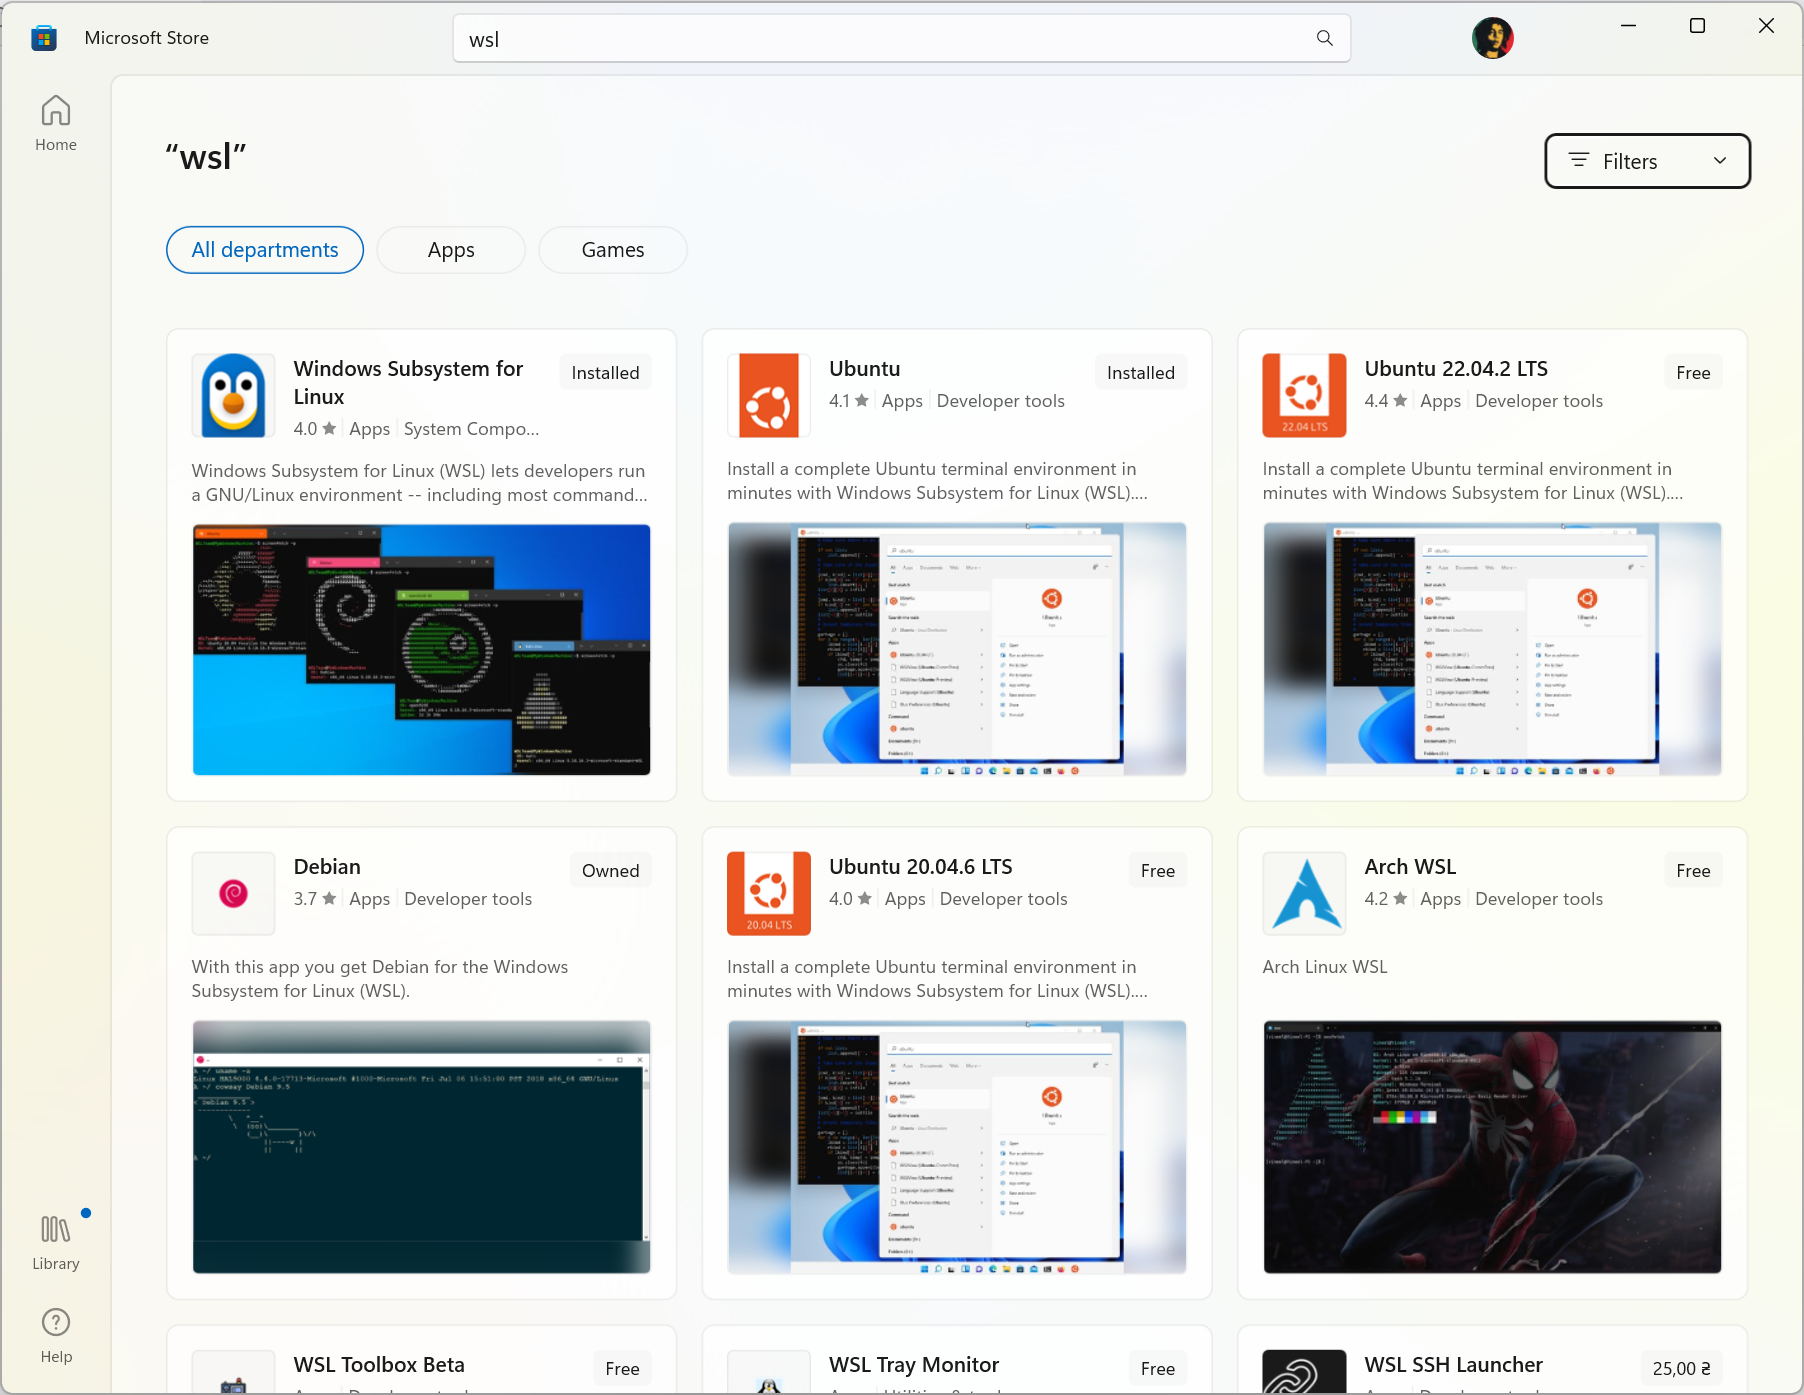Click the Owned badge on Debian

click(610, 870)
